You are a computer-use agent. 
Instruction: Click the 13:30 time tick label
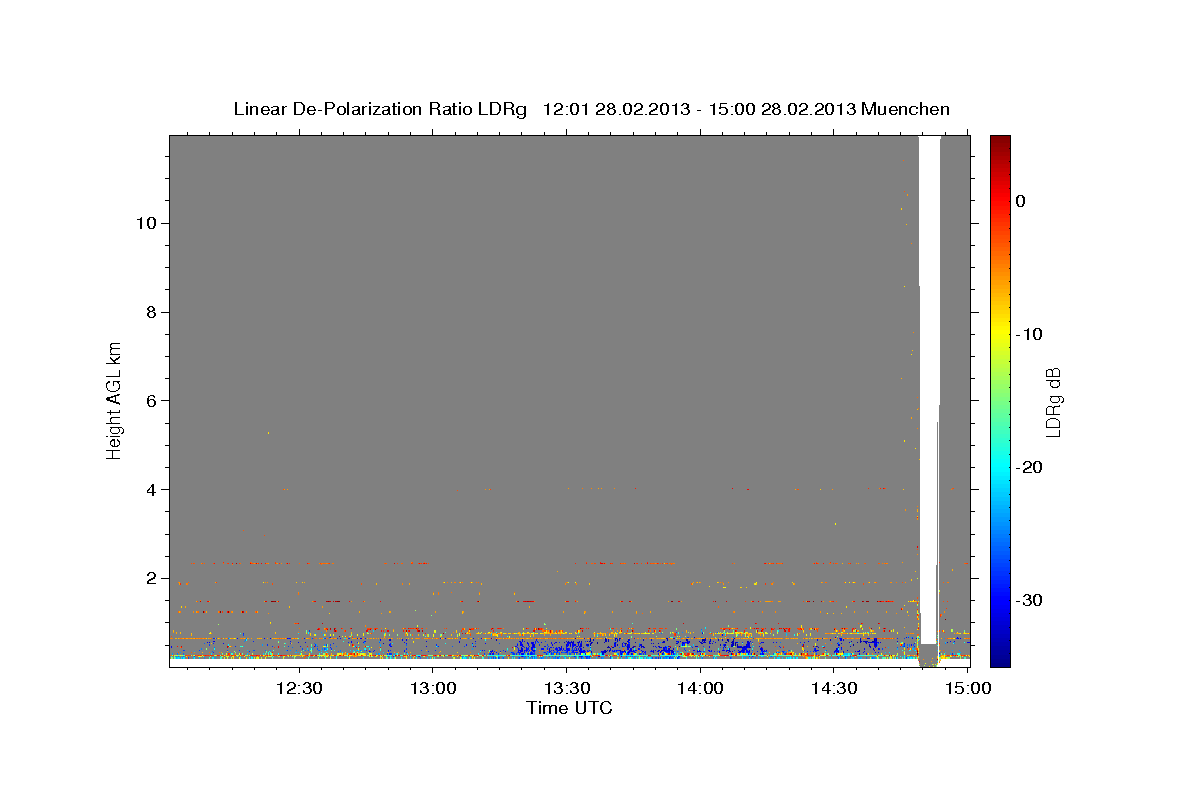coord(566,689)
